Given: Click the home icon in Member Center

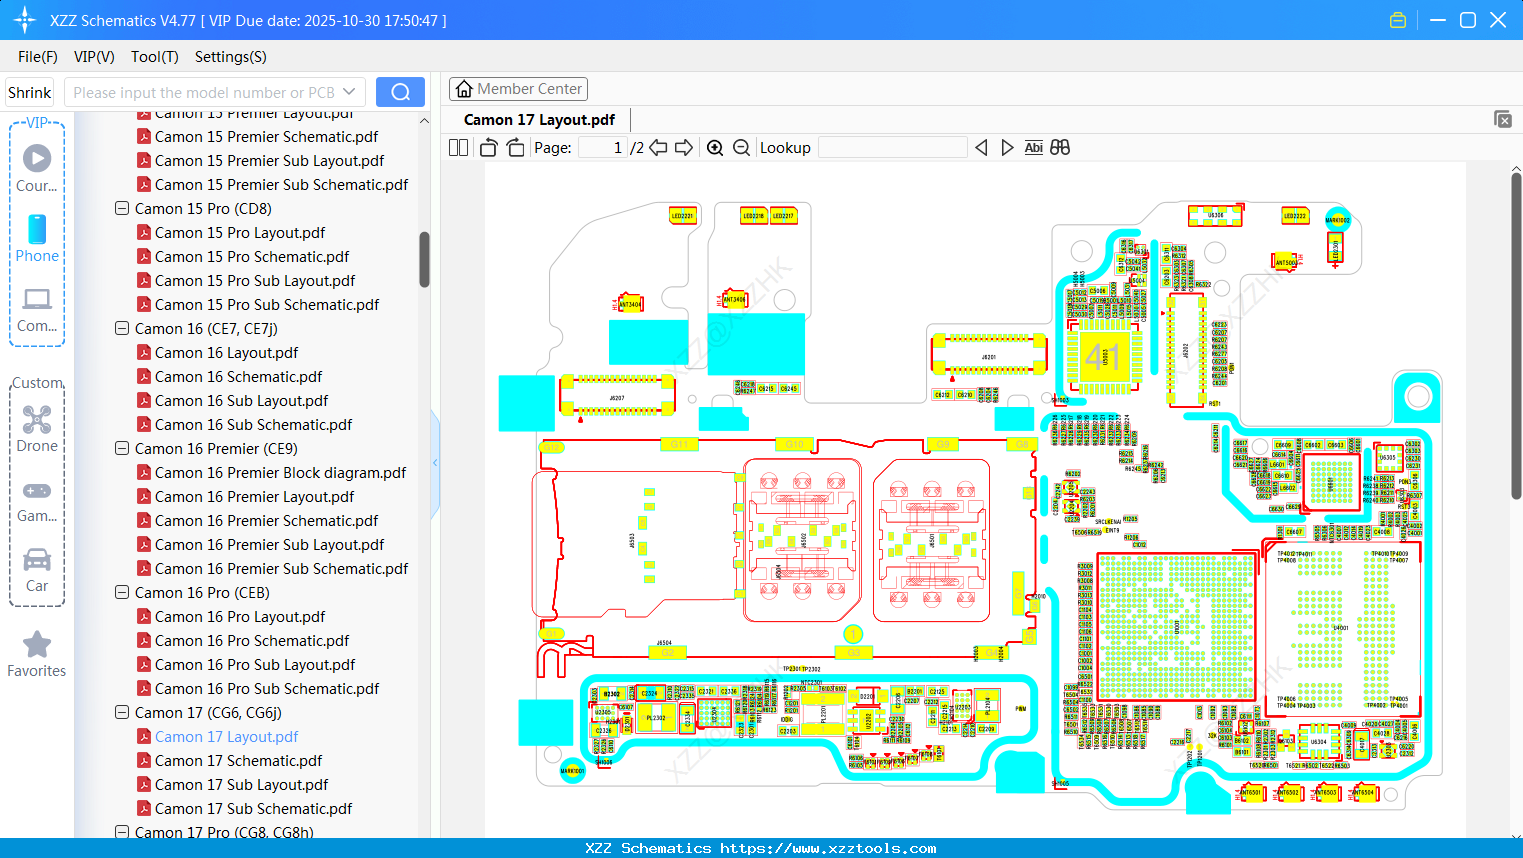Looking at the screenshot, I should click(464, 89).
